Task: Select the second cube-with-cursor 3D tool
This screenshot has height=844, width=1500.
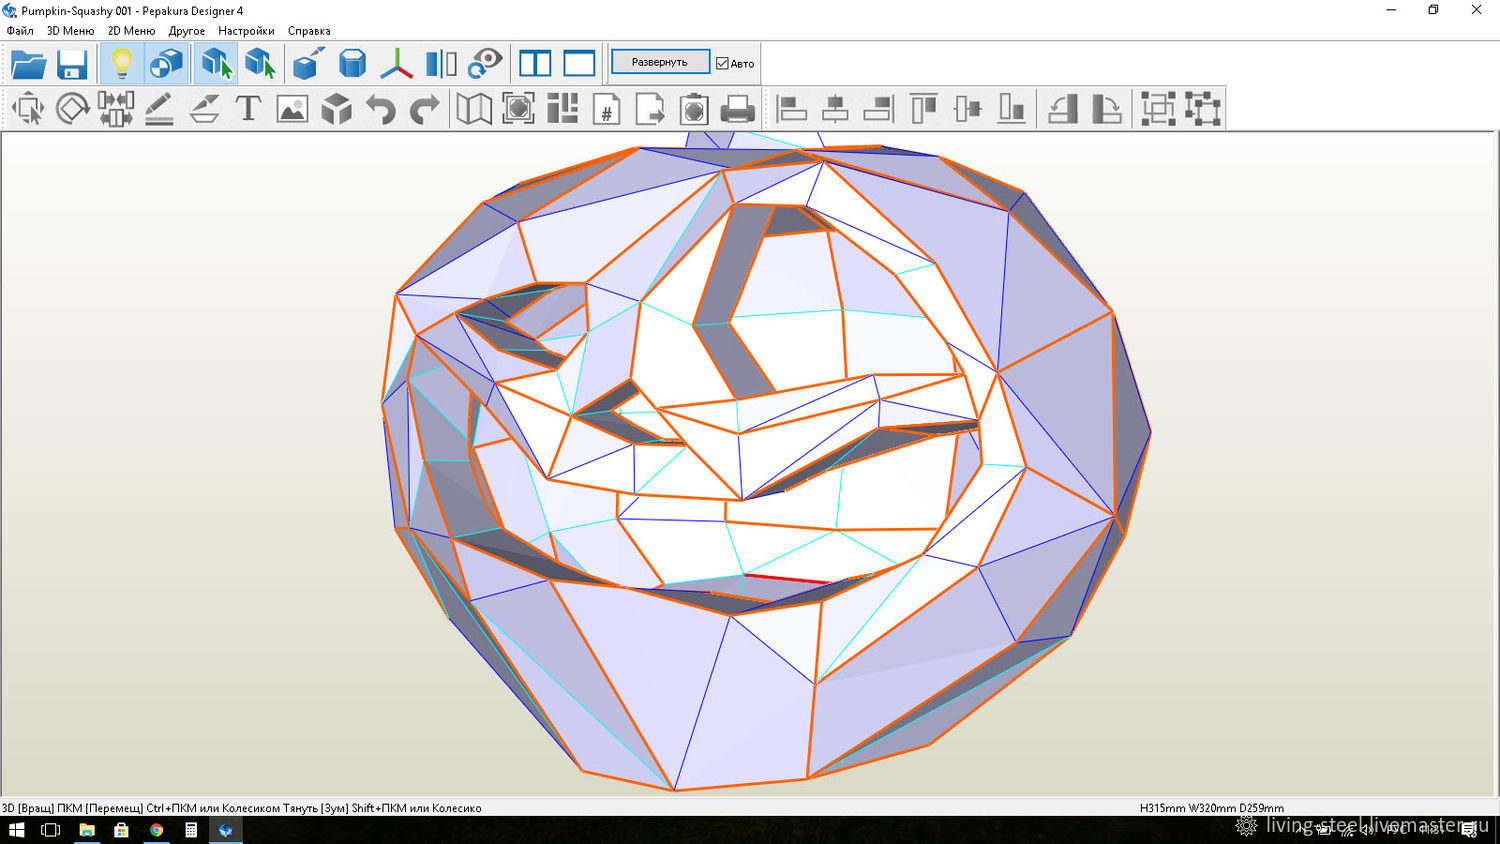Action: 260,64
